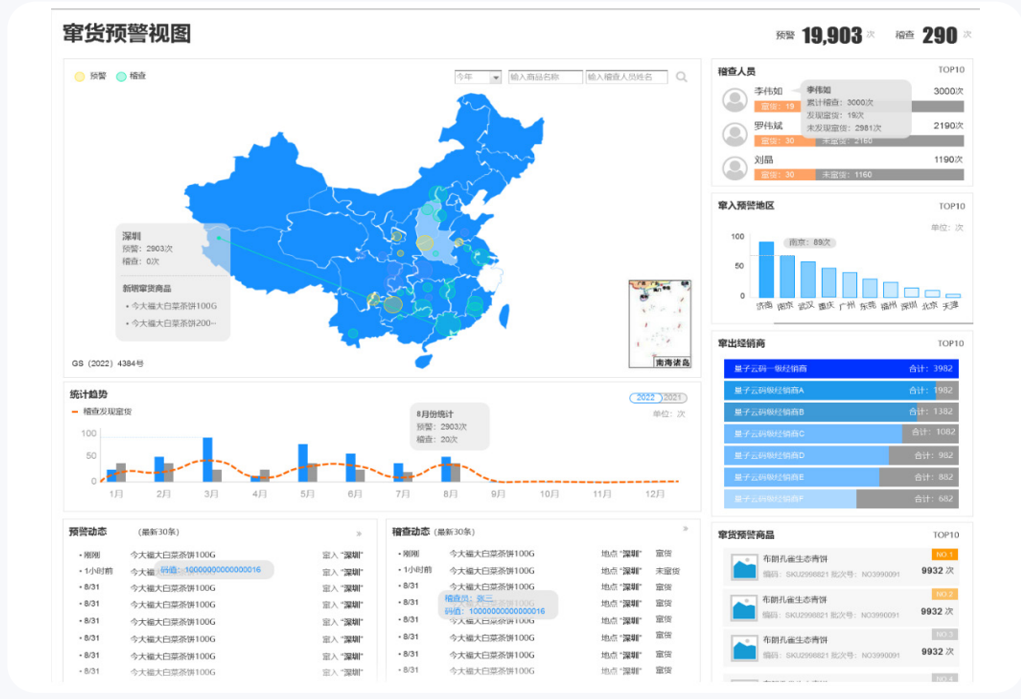Image resolution: width=1021 pixels, height=699 pixels.
Task: Toggle the 预警 map legend marker
Action: click(x=79, y=76)
